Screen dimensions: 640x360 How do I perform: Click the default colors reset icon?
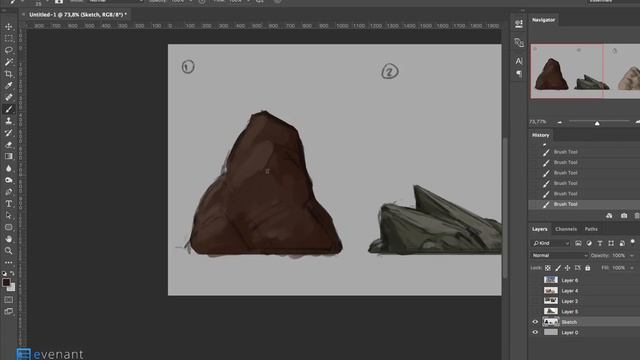click(4, 273)
